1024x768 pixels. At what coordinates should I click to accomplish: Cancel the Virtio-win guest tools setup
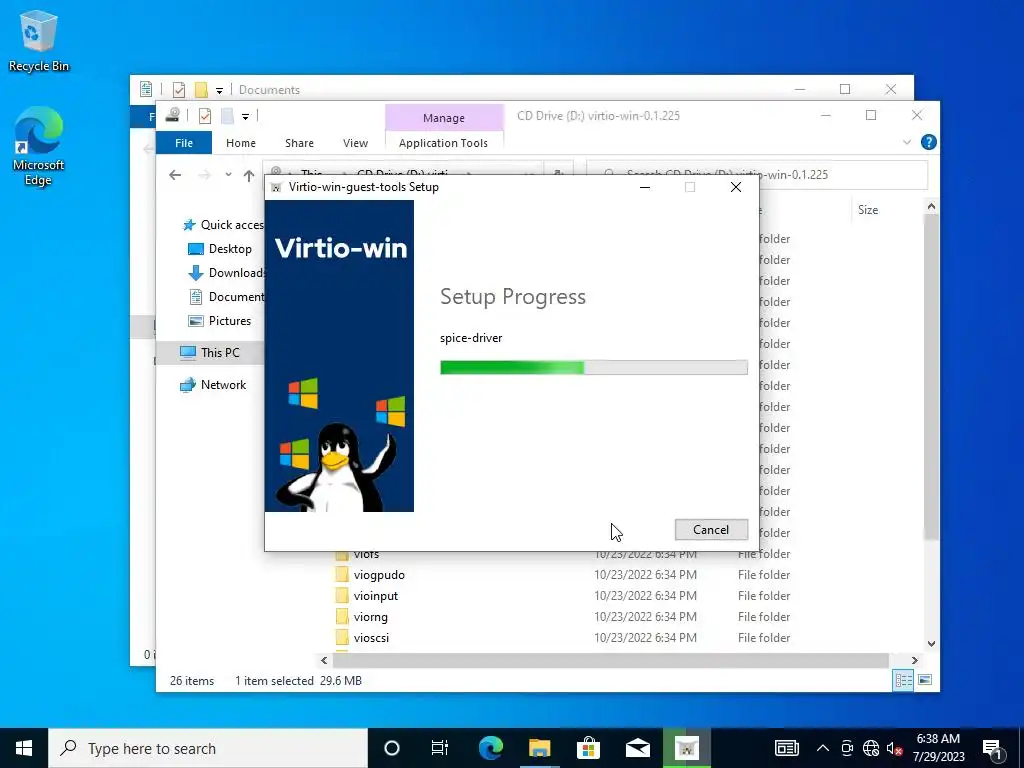click(711, 530)
